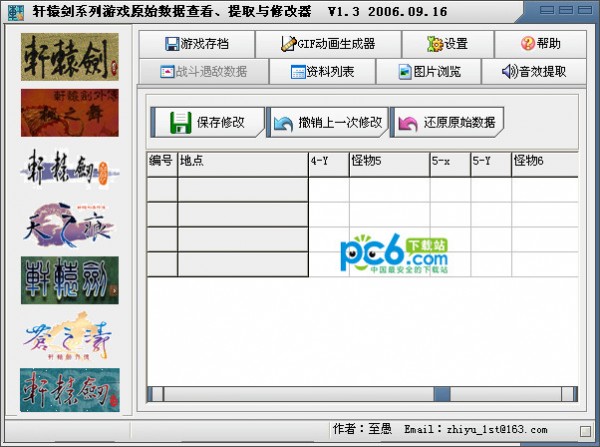Click the pink restore arrow icon
Viewport: 600px width, 447px height.
click(x=408, y=124)
